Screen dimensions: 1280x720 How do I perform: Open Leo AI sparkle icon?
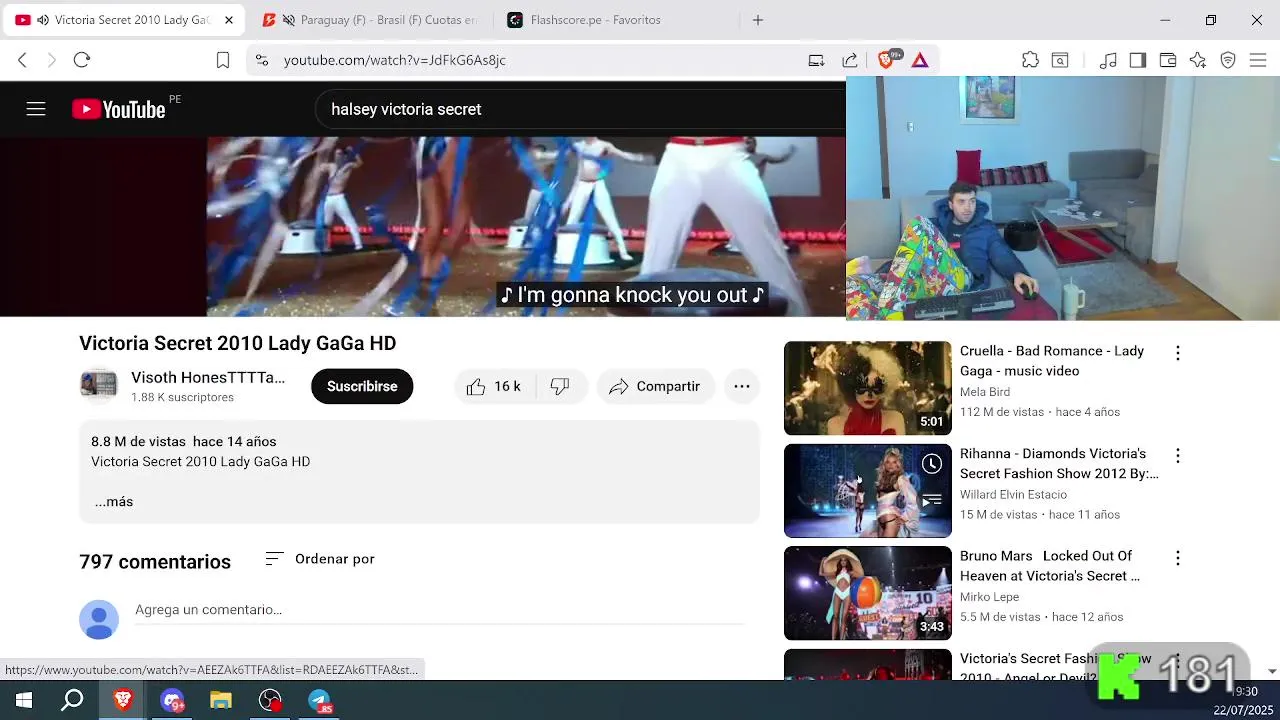point(1198,60)
